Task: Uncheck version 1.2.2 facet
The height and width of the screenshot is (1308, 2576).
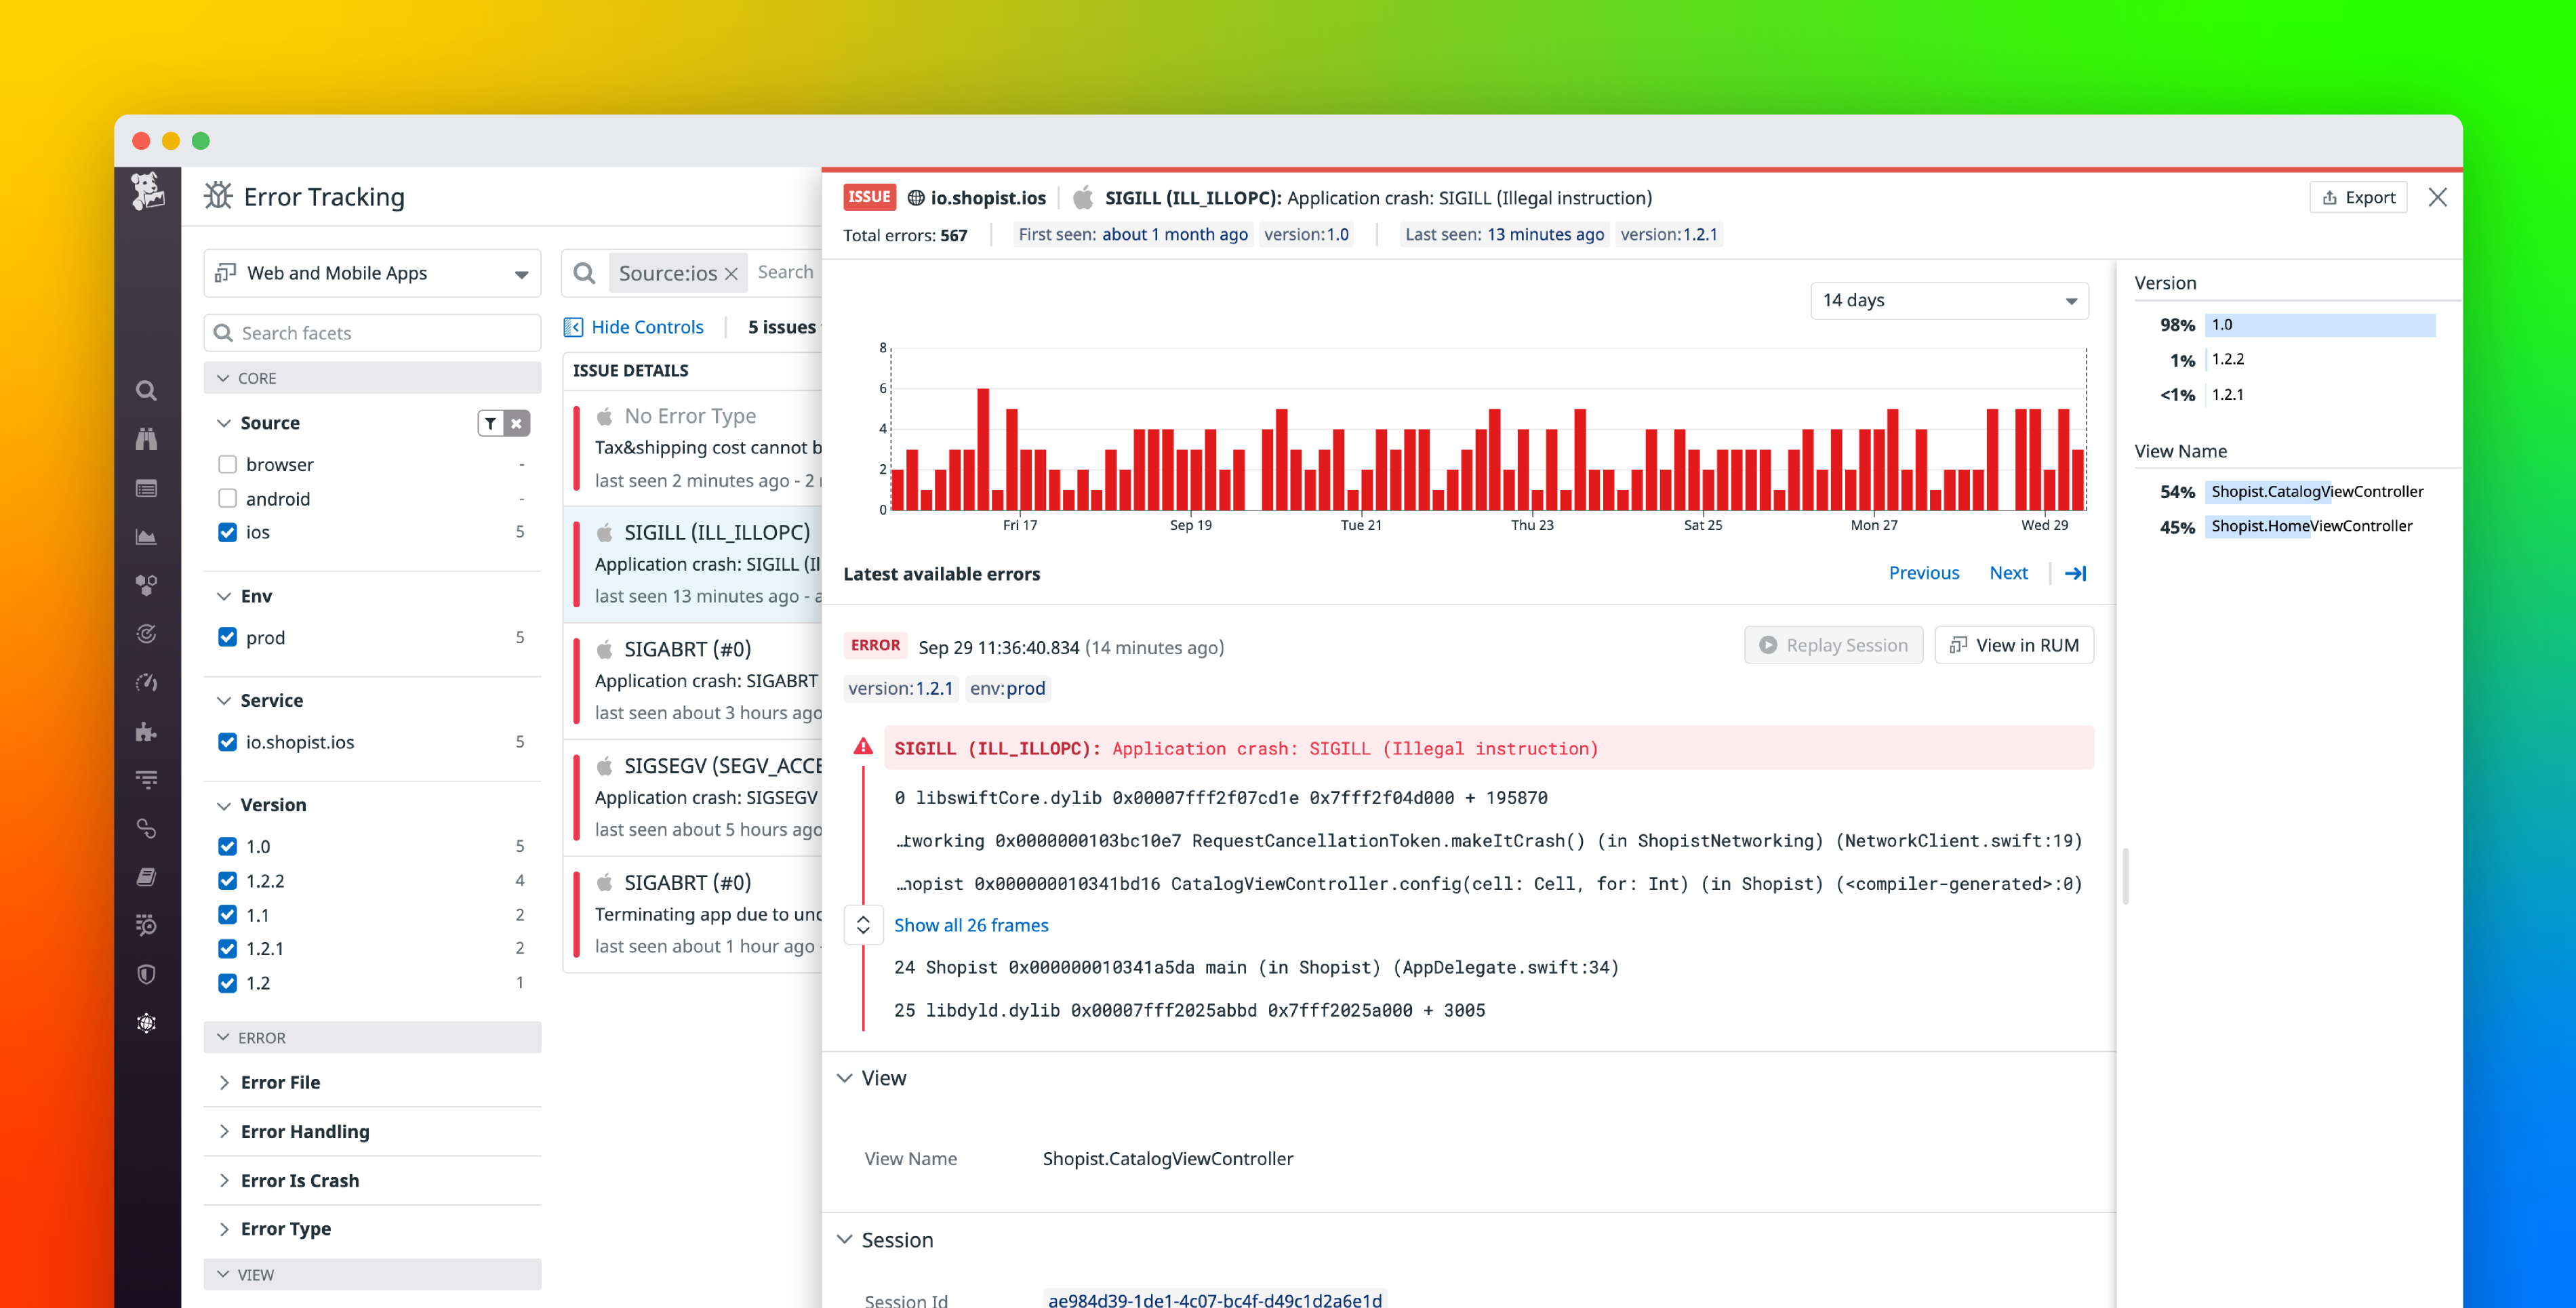Action: (x=227, y=880)
